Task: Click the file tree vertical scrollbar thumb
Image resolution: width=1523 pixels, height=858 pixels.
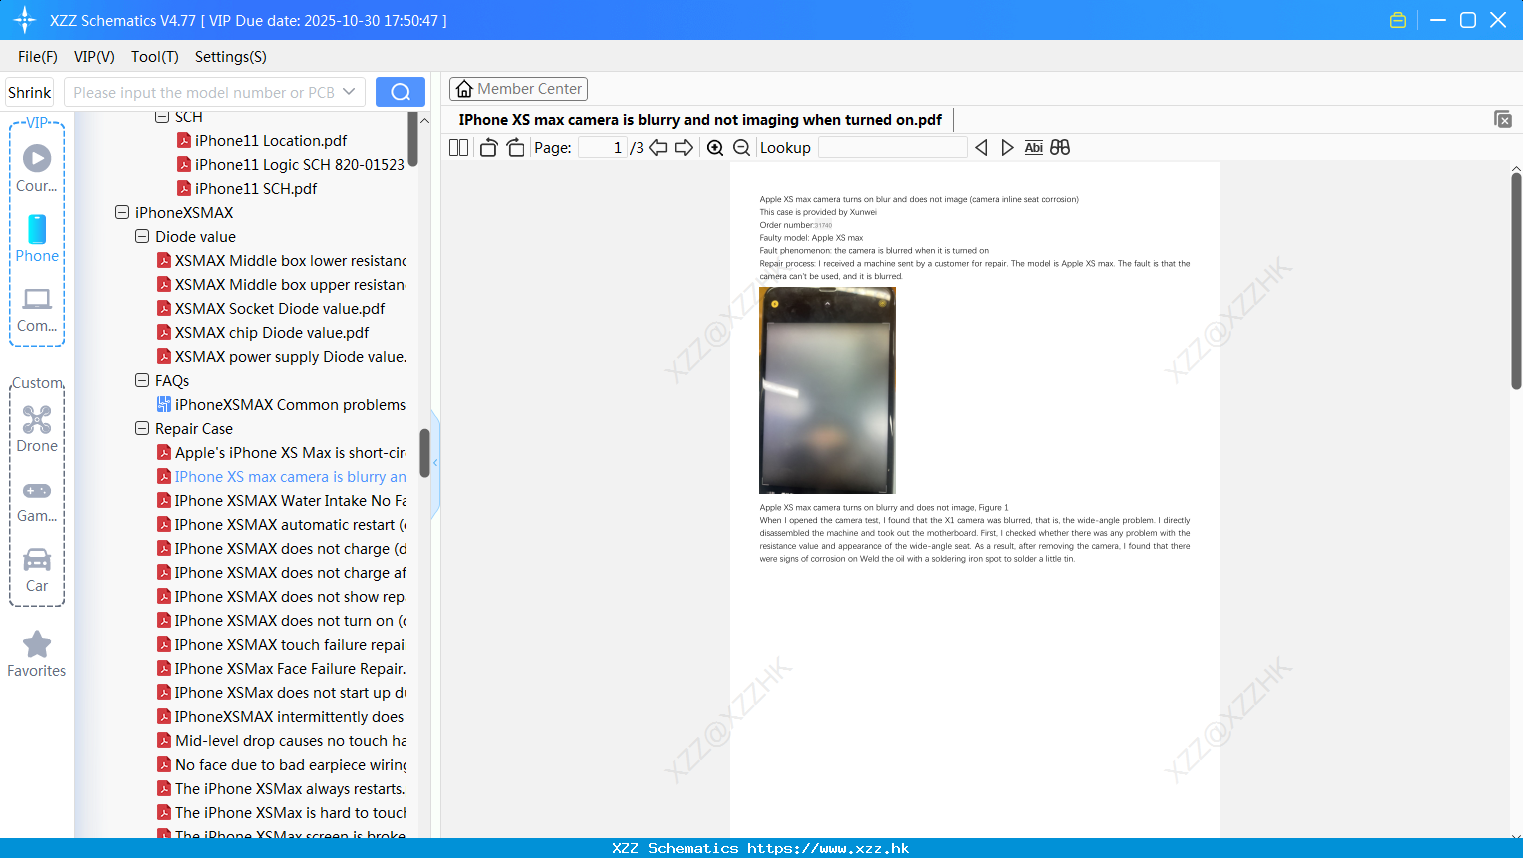Action: click(x=424, y=453)
